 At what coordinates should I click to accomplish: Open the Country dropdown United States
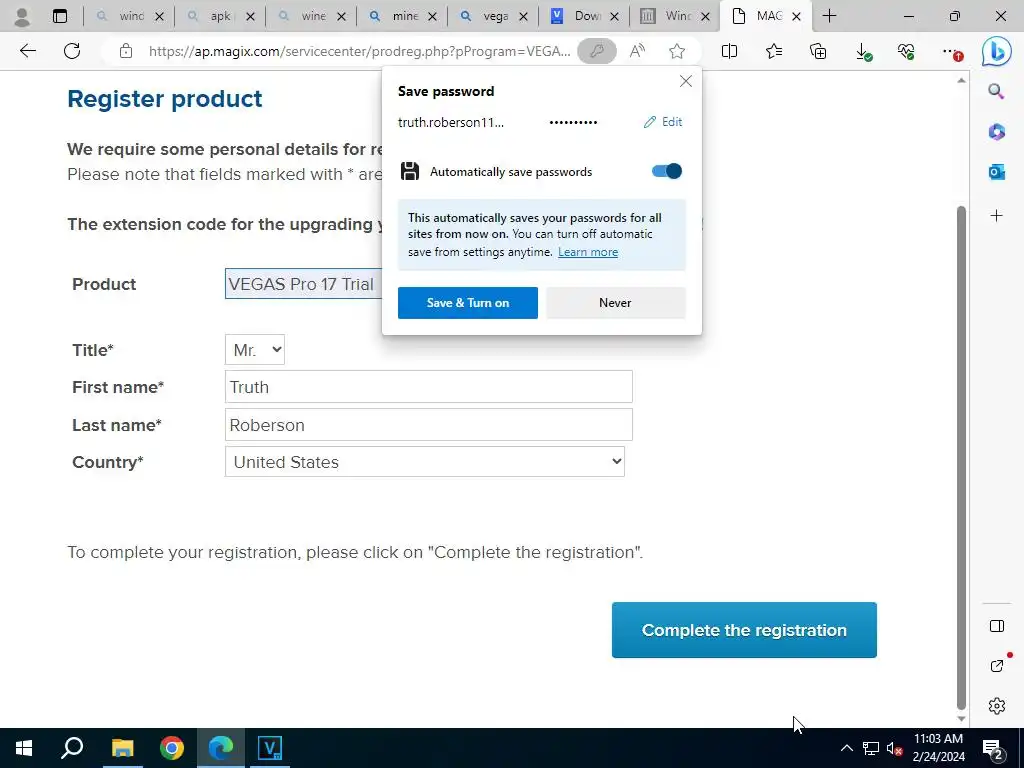click(424, 462)
